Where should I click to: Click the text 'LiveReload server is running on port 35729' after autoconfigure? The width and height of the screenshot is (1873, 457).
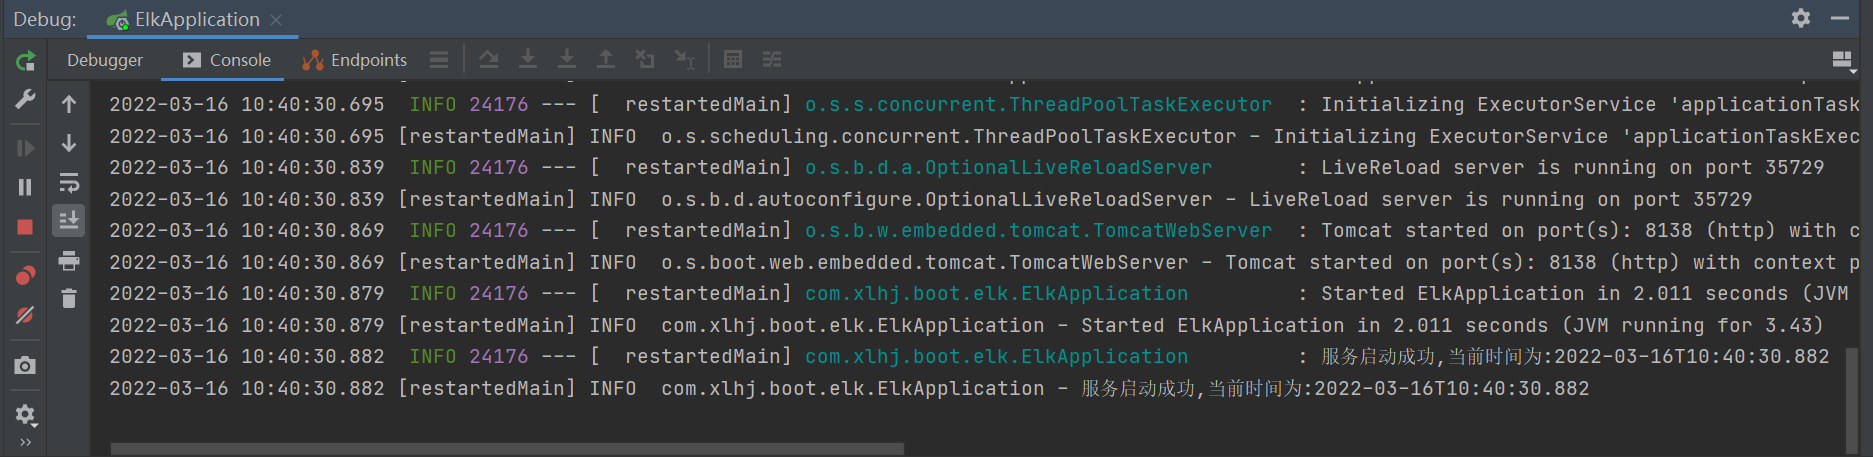(1500, 199)
